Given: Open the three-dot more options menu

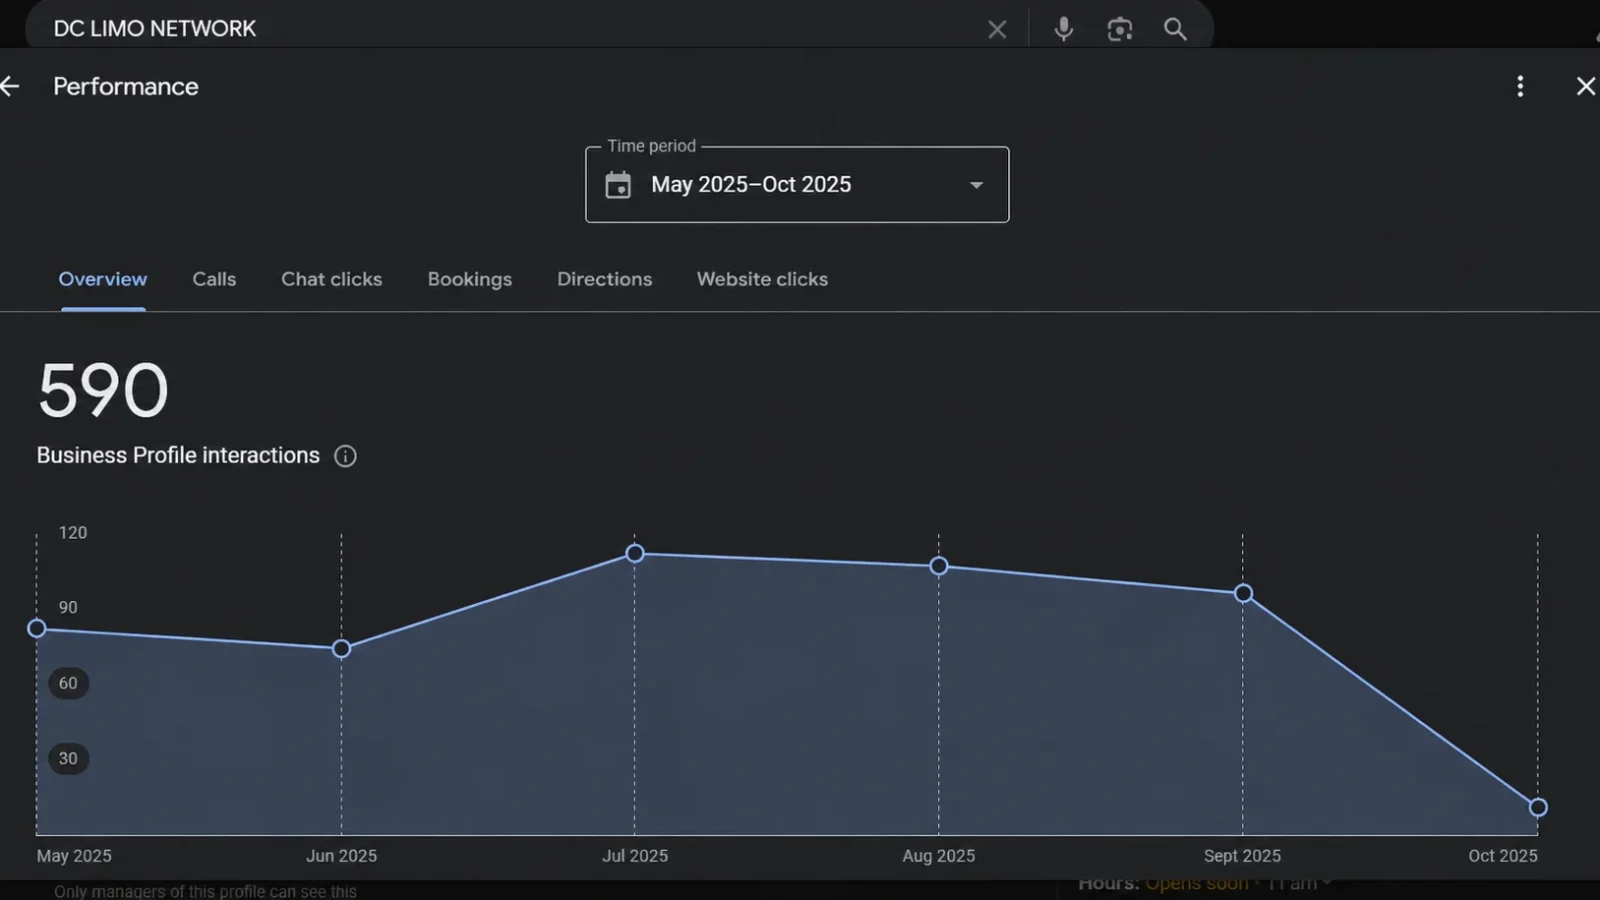Looking at the screenshot, I should click(1520, 87).
